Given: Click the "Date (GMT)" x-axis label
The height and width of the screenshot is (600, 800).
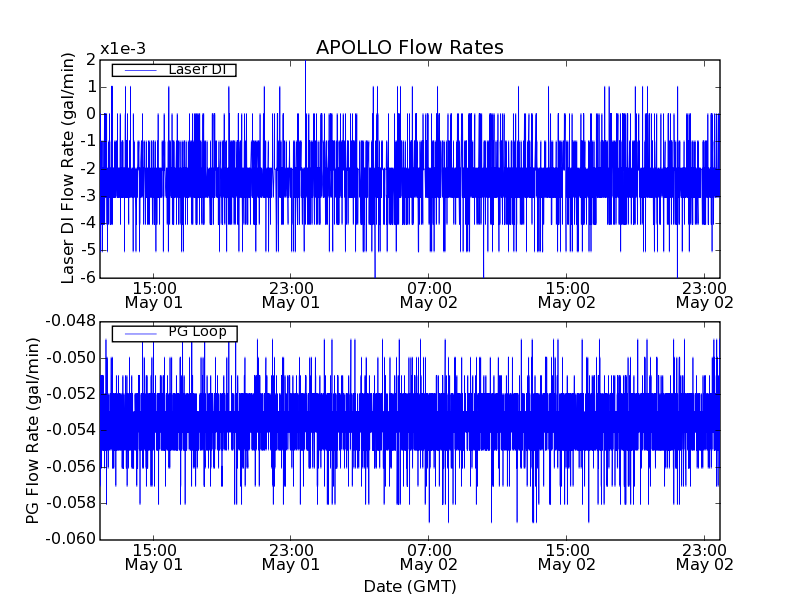Looking at the screenshot, I should click(409, 586).
